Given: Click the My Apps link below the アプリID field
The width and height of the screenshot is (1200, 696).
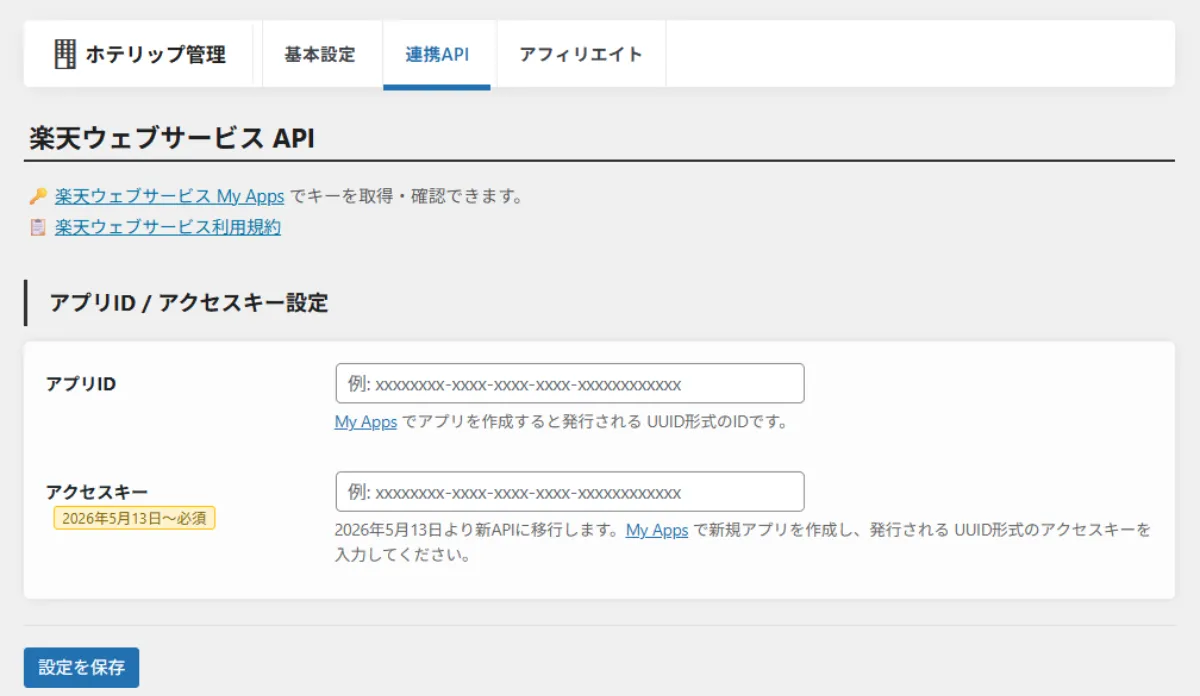Looking at the screenshot, I should pyautogui.click(x=365, y=422).
